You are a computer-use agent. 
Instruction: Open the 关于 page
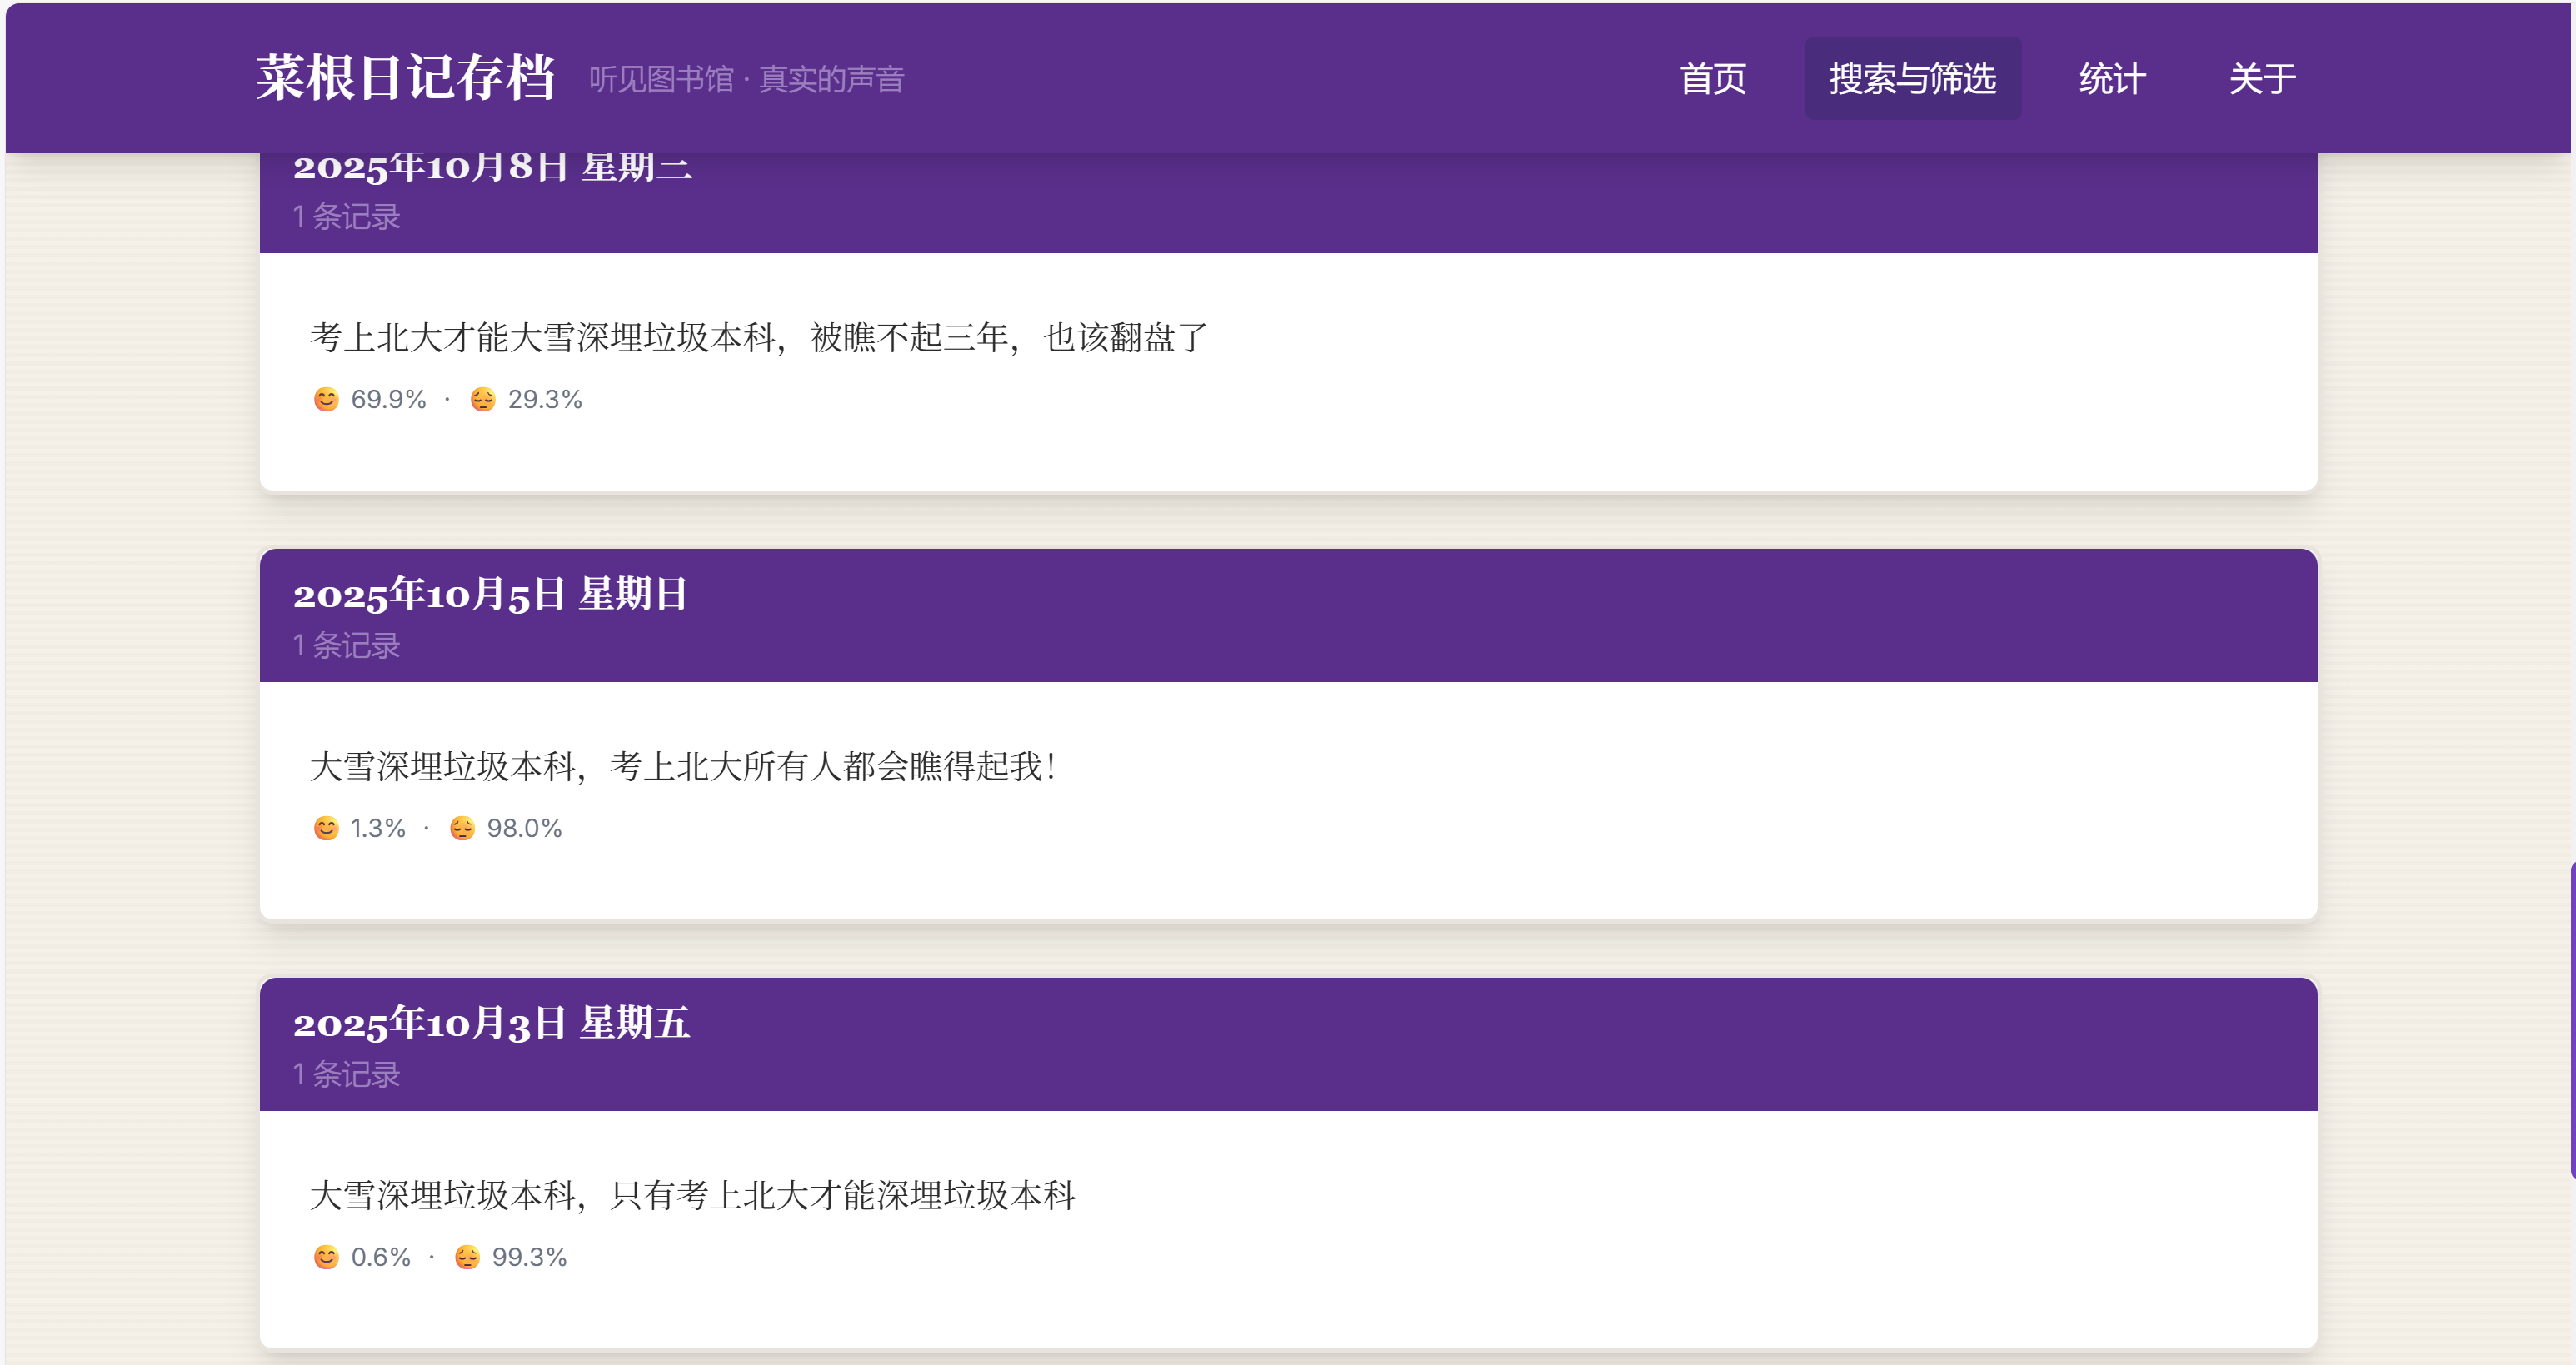[2262, 79]
